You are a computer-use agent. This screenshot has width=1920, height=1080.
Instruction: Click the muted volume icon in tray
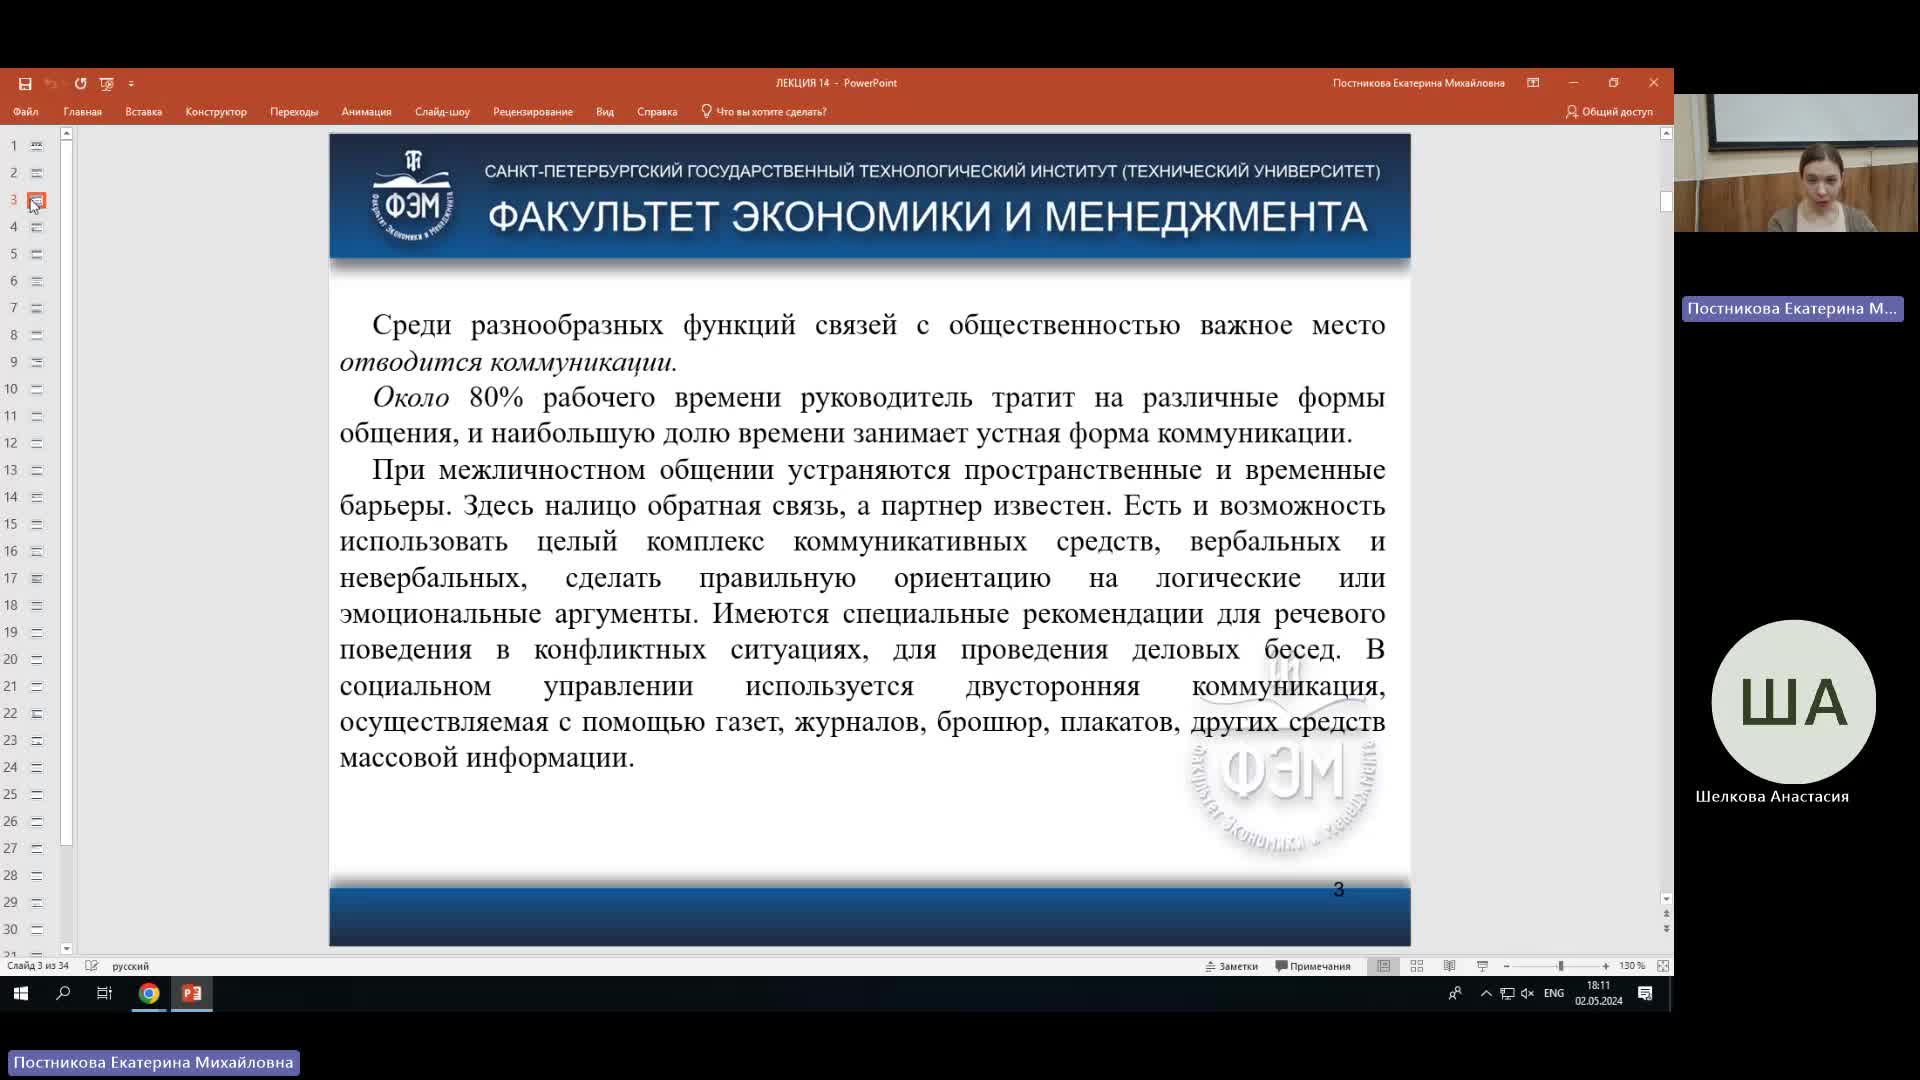1527,993
